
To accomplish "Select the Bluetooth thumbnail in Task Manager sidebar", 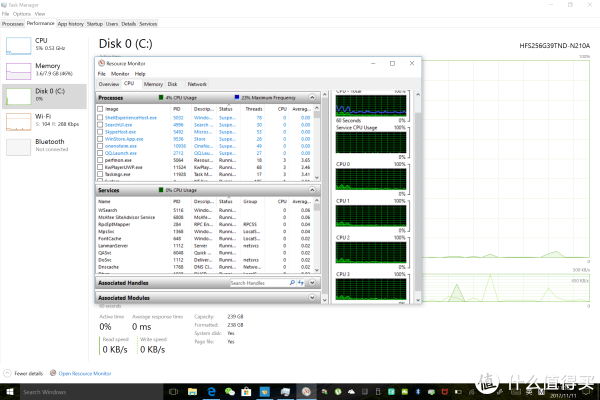I will point(18,147).
